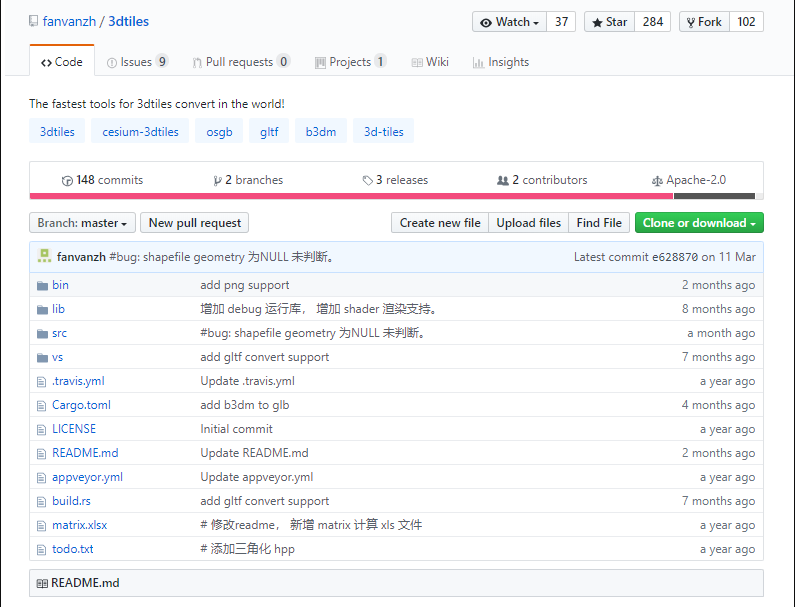The height and width of the screenshot is (607, 795).
Task: Click Create new file button
Action: pos(440,223)
